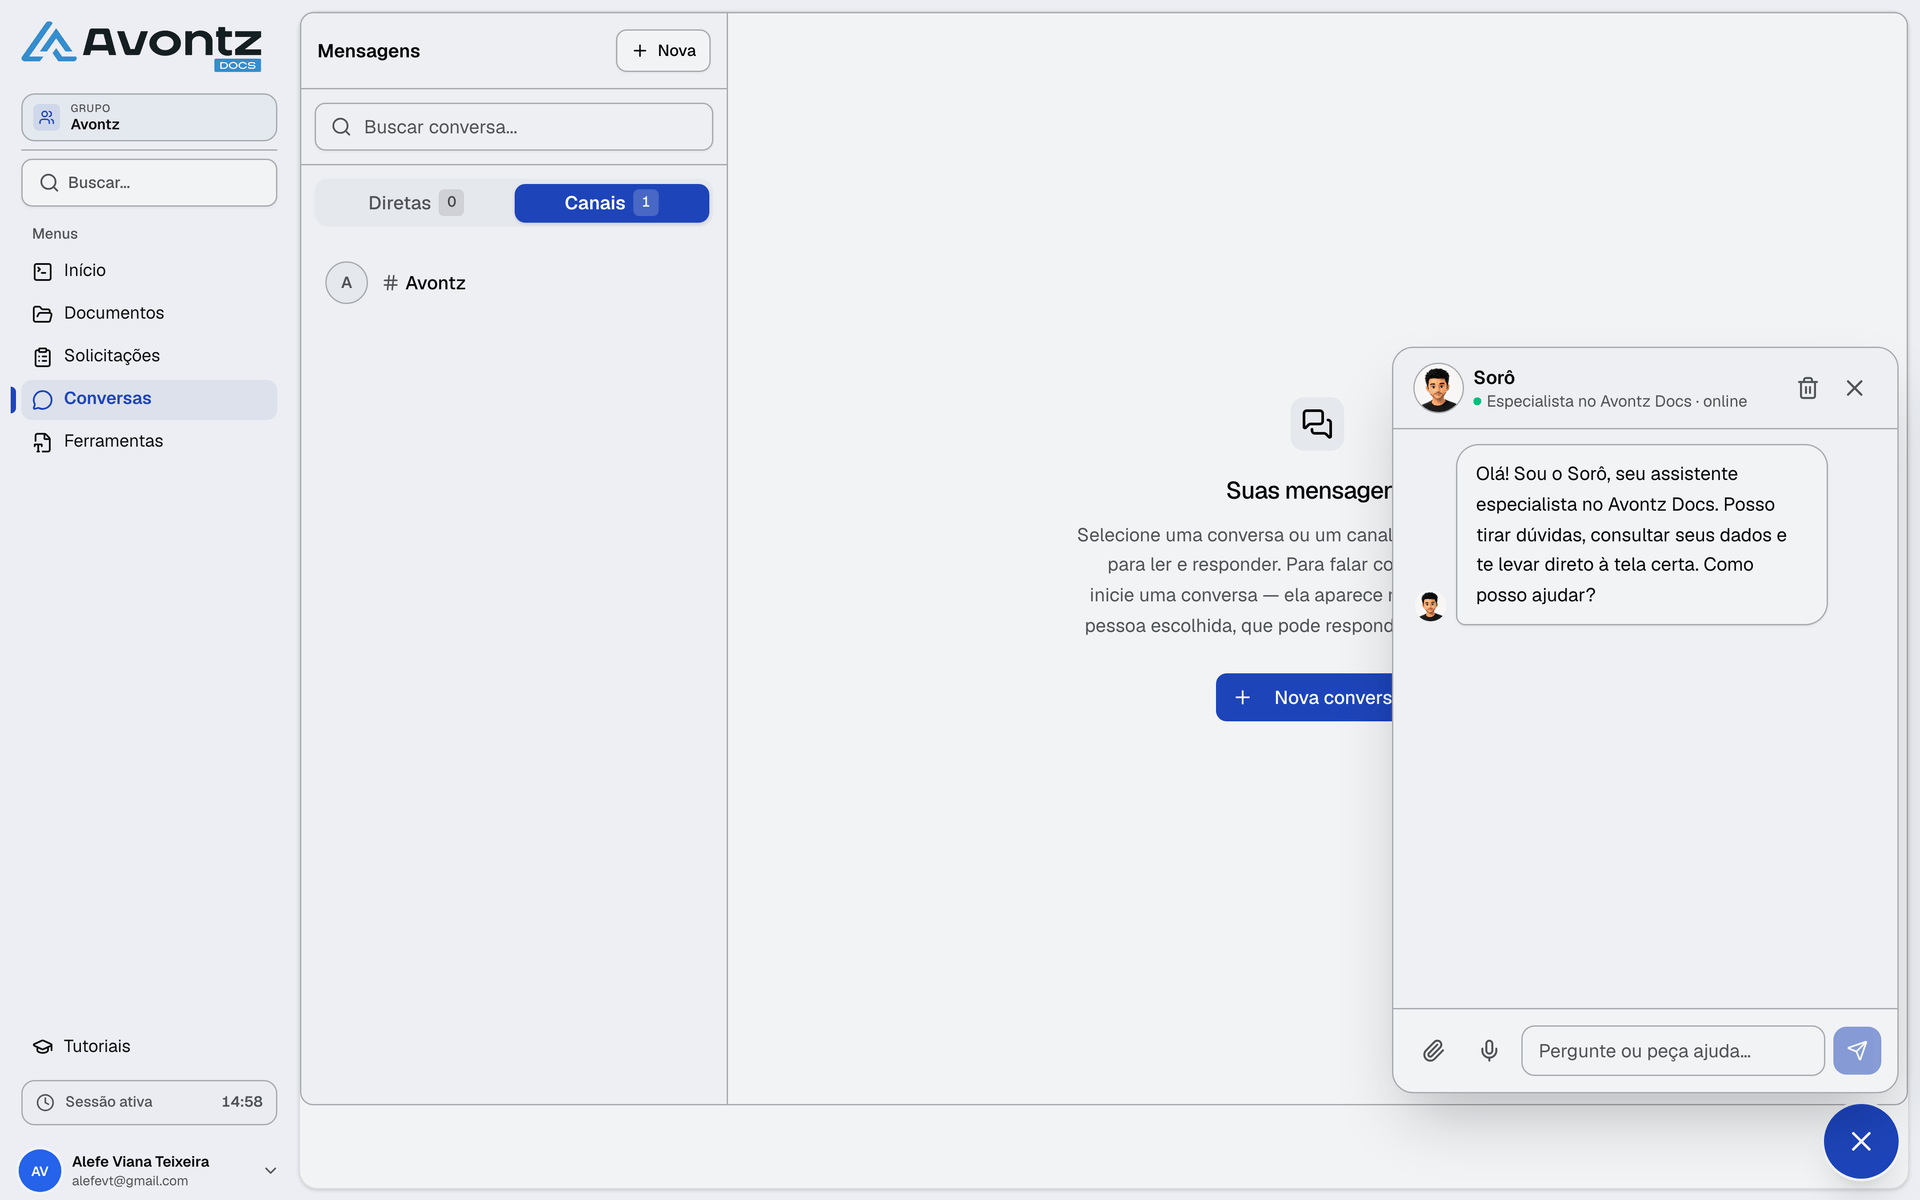Image resolution: width=1920 pixels, height=1200 pixels.
Task: Attach a file to Sorô chat
Action: click(x=1434, y=1051)
